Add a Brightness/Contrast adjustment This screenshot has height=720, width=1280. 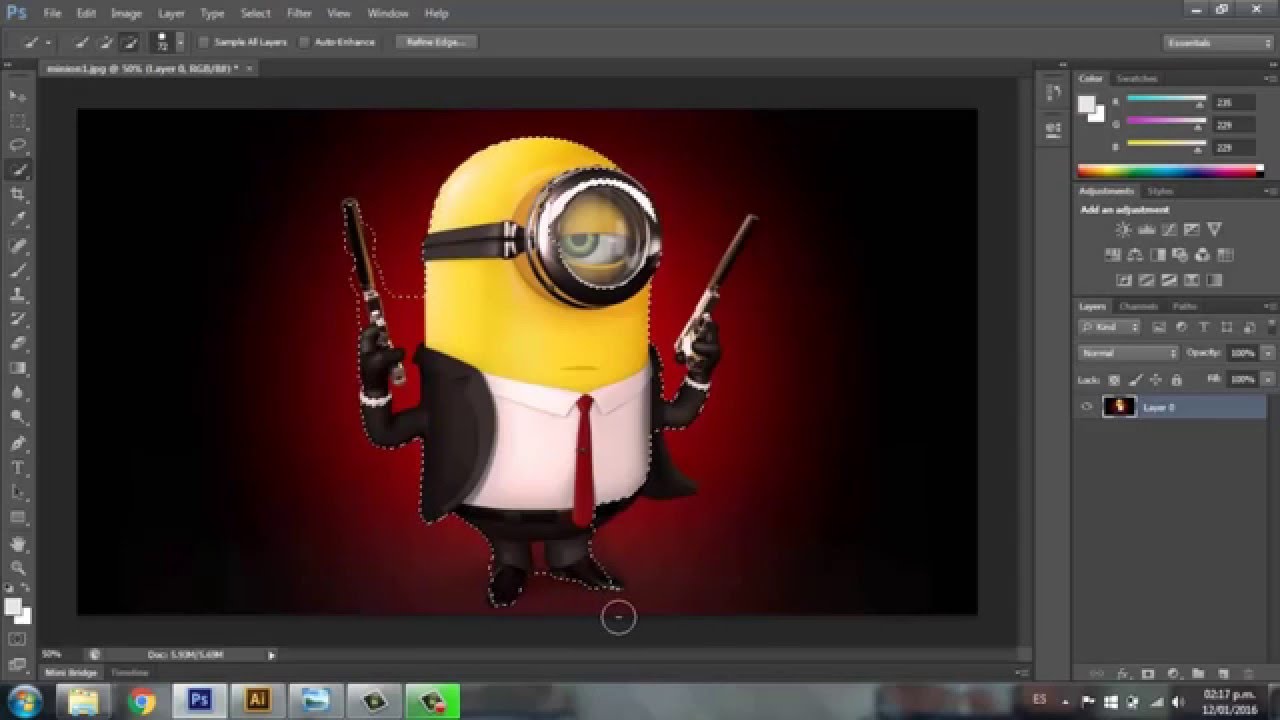tap(1123, 230)
